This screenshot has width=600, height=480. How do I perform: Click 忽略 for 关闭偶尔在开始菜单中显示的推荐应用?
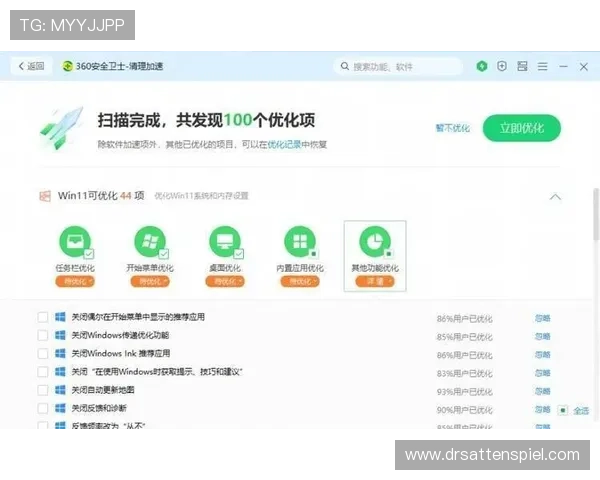(542, 318)
